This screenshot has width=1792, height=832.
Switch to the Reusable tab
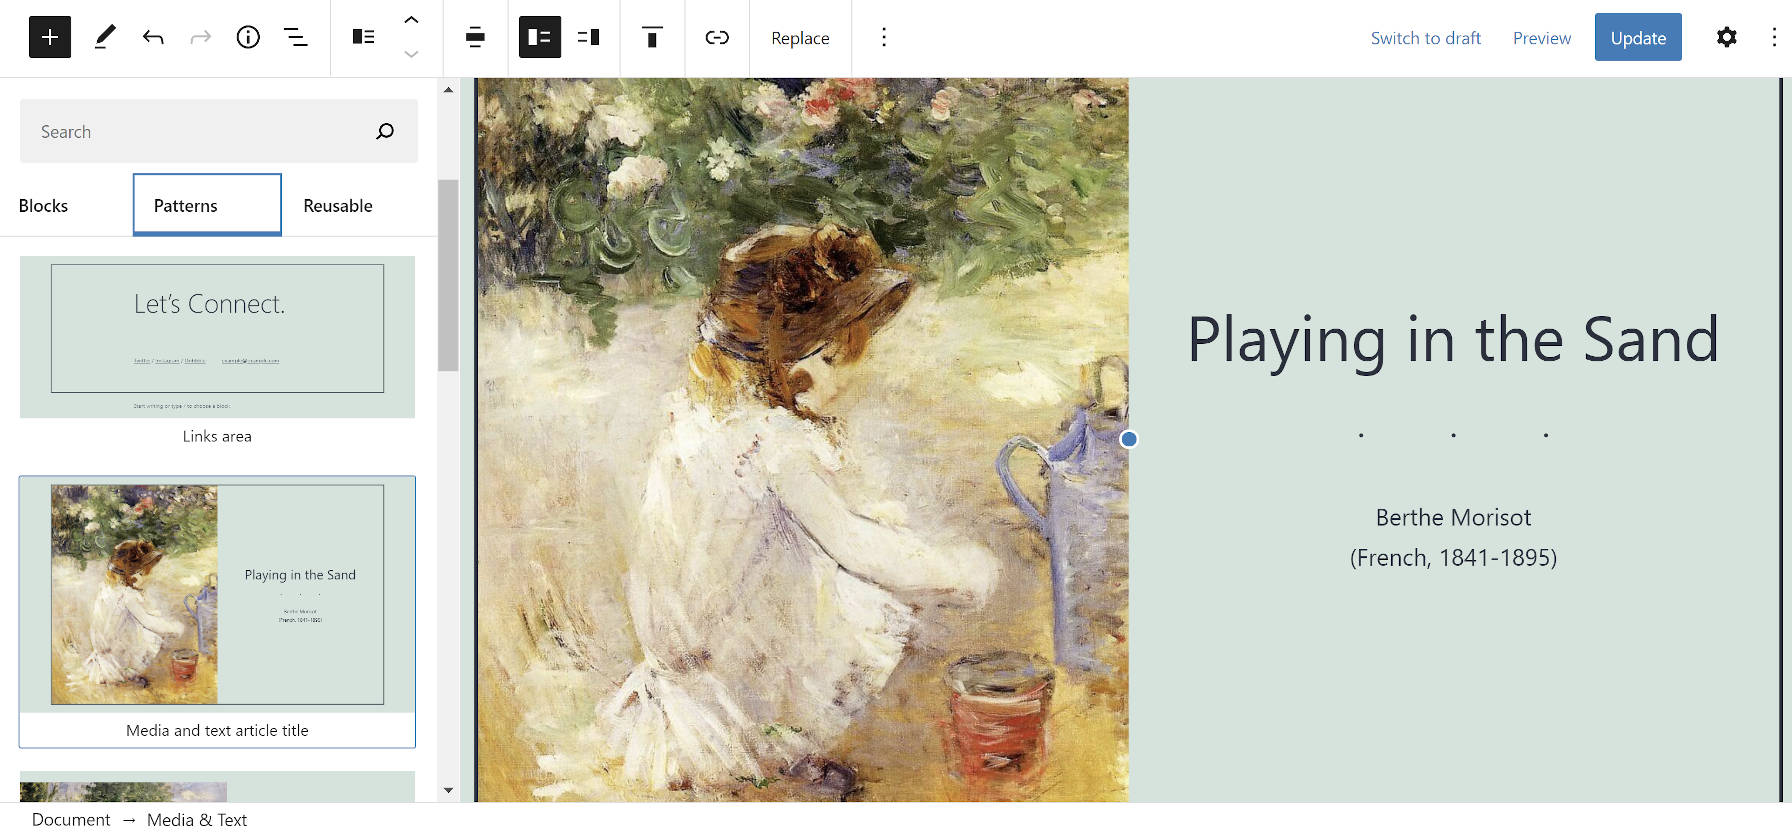point(338,205)
